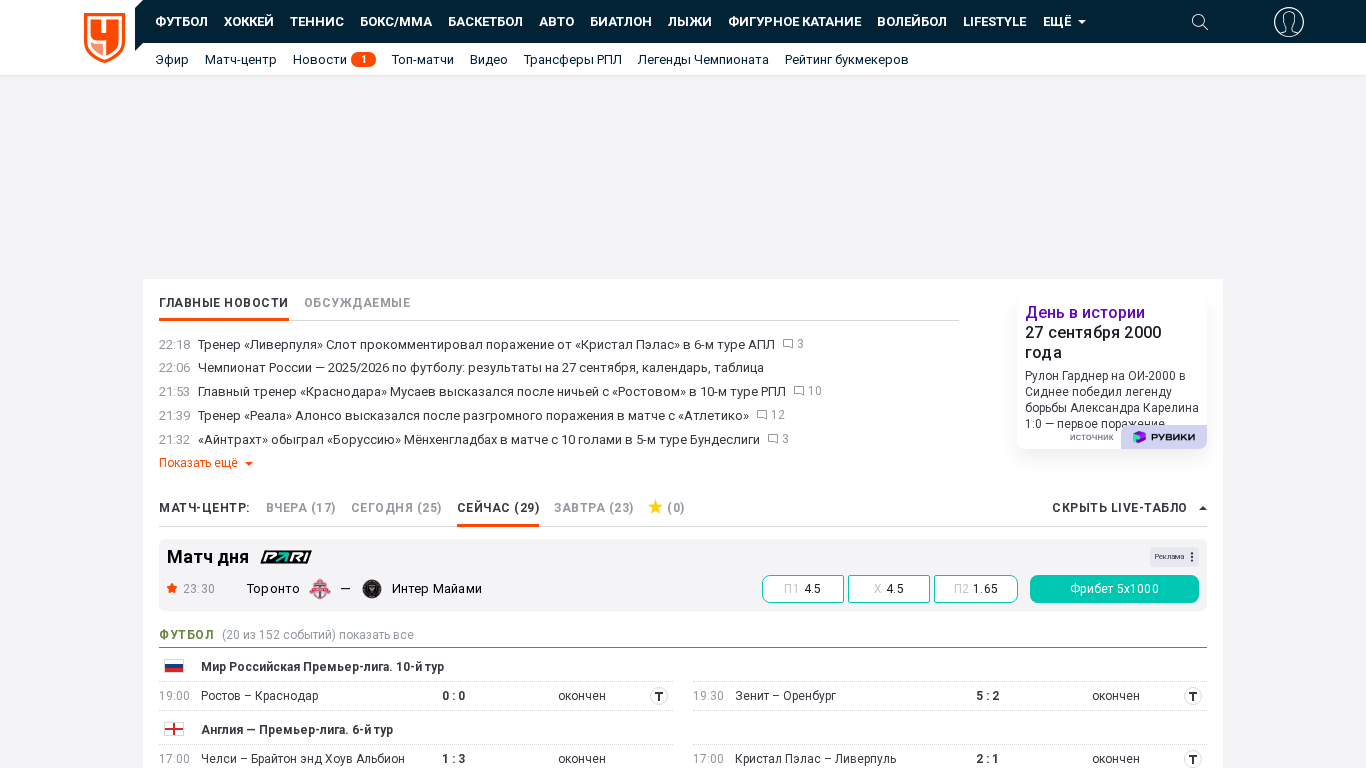Open Легенды Чемпионата page

click(703, 60)
